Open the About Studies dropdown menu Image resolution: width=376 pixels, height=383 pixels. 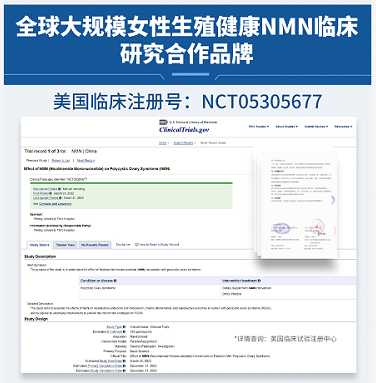[286, 127]
